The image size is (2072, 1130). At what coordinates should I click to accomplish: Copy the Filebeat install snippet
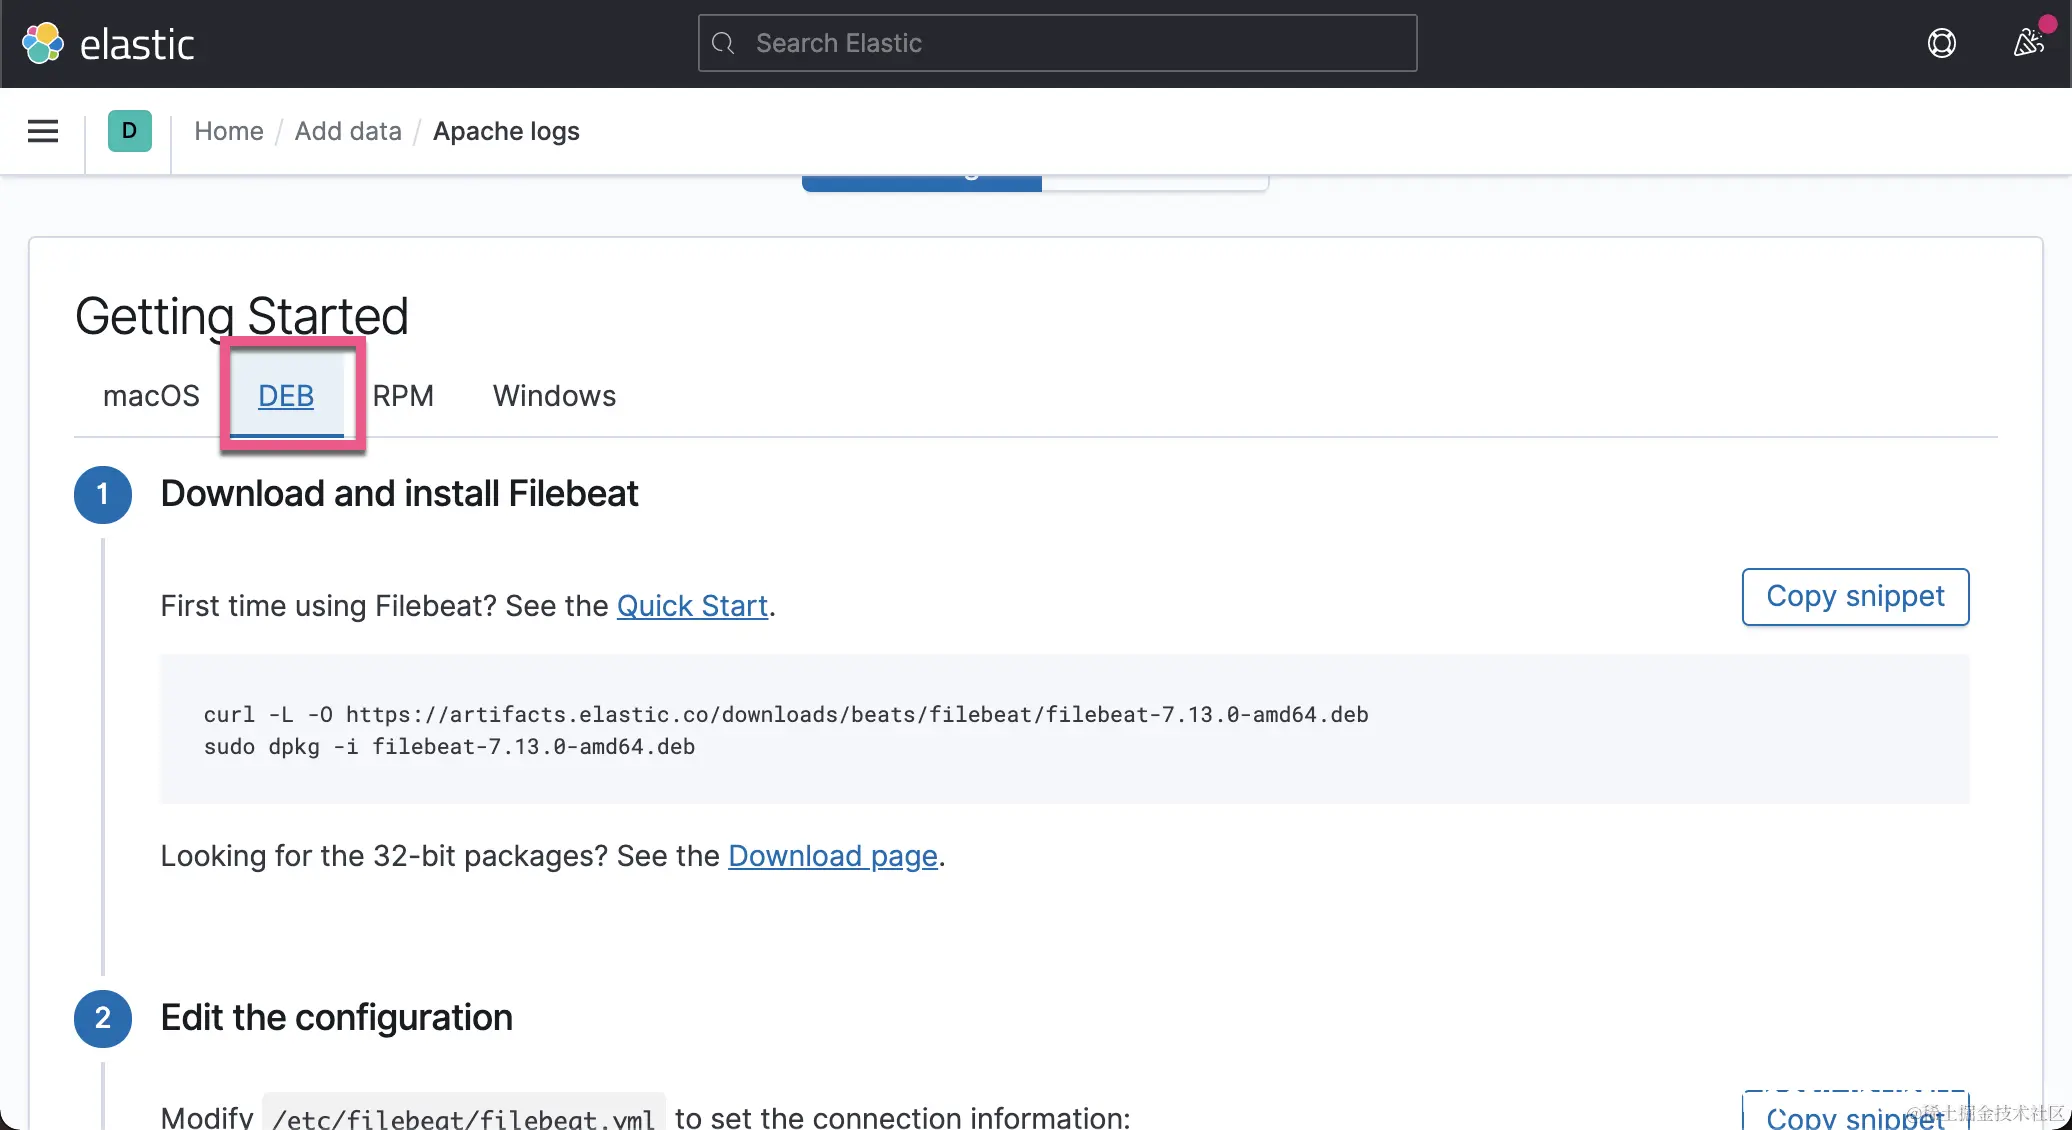click(x=1855, y=597)
